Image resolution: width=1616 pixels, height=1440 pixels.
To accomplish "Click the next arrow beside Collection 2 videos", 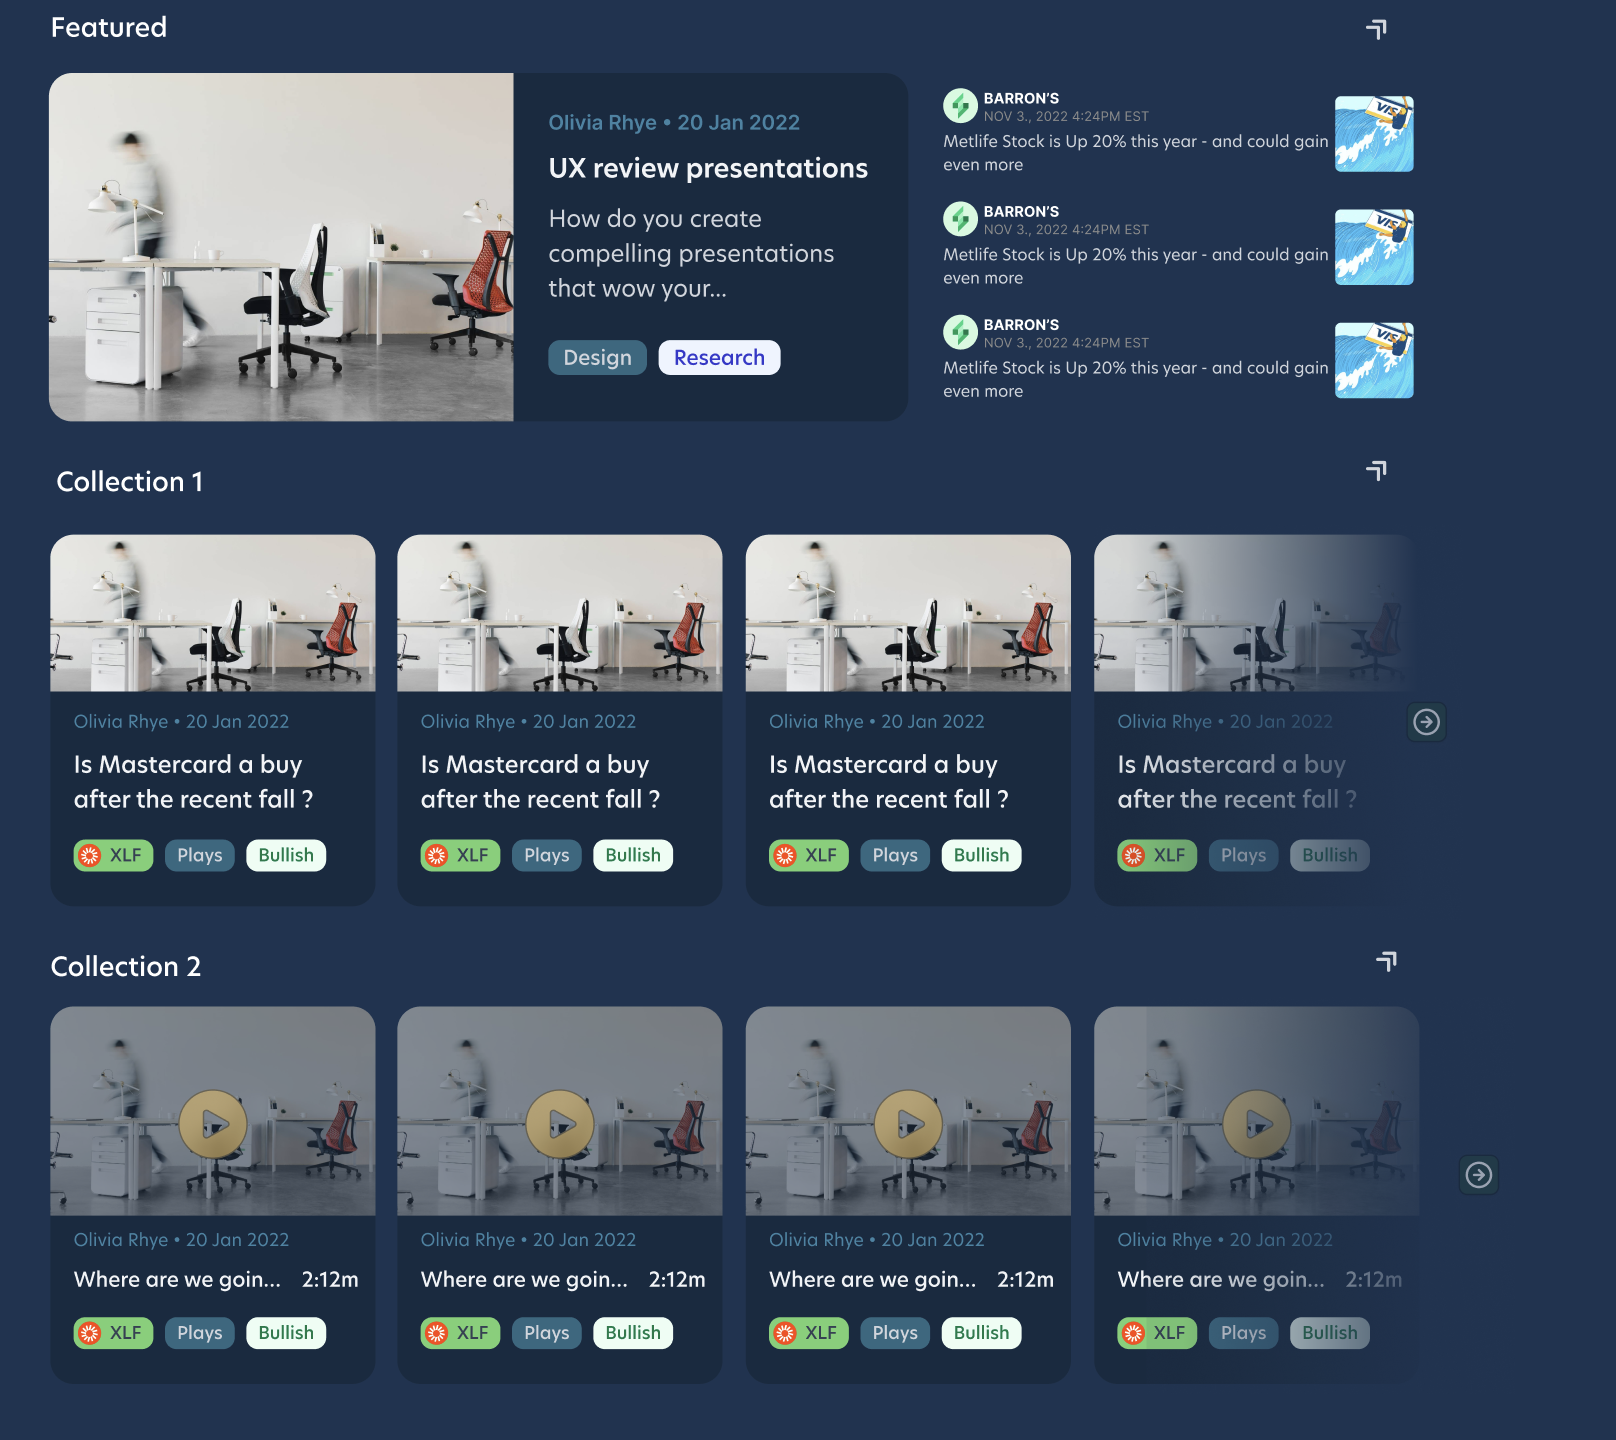I will pos(1479,1175).
